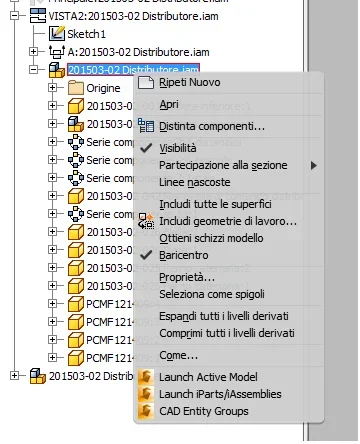
Task: Expand the Origine folder node
Action: click(52, 87)
